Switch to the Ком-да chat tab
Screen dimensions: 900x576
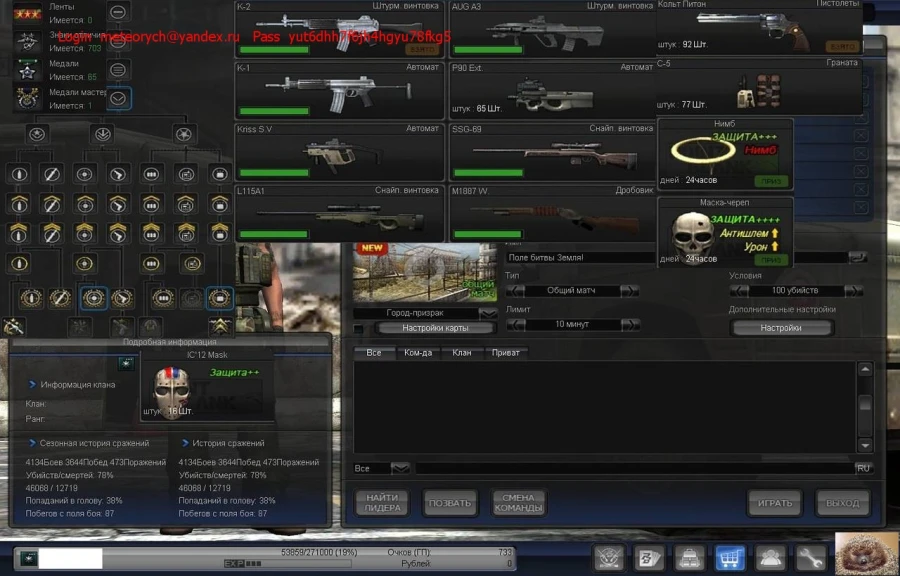coord(418,353)
